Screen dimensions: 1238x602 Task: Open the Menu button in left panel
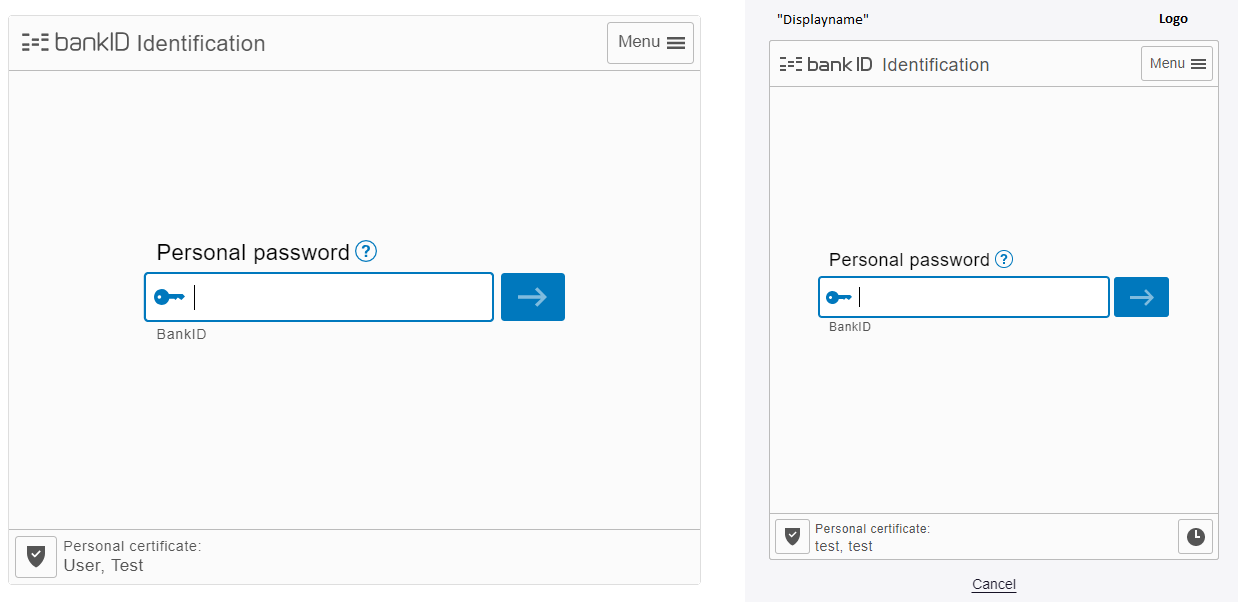(650, 43)
